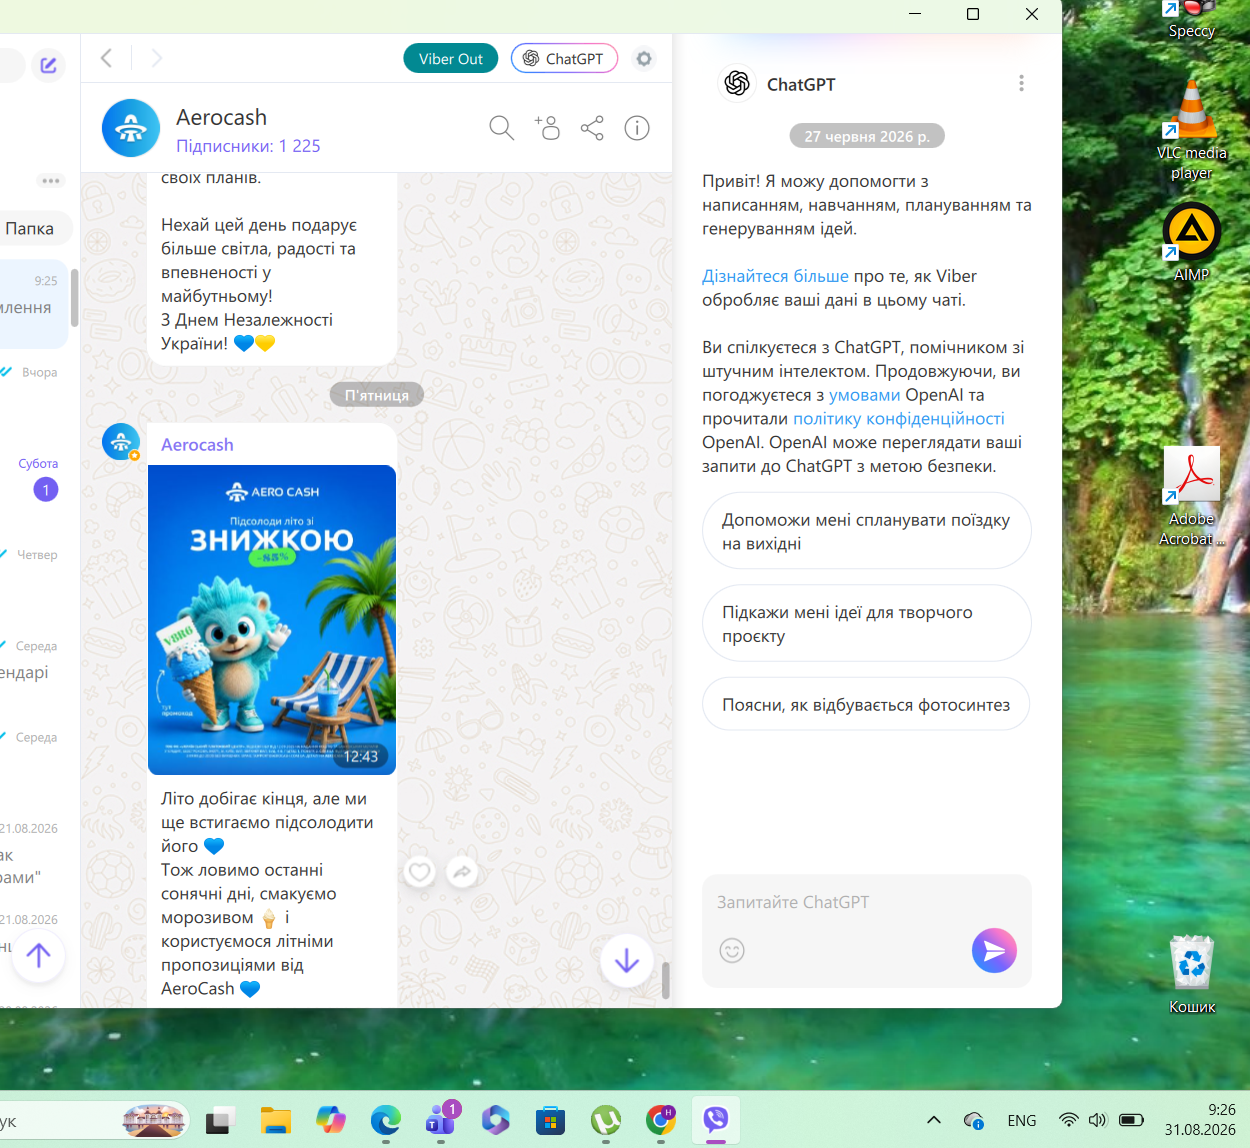Open AIMP desktop shortcut
The width and height of the screenshot is (1250, 1148).
click(1191, 243)
